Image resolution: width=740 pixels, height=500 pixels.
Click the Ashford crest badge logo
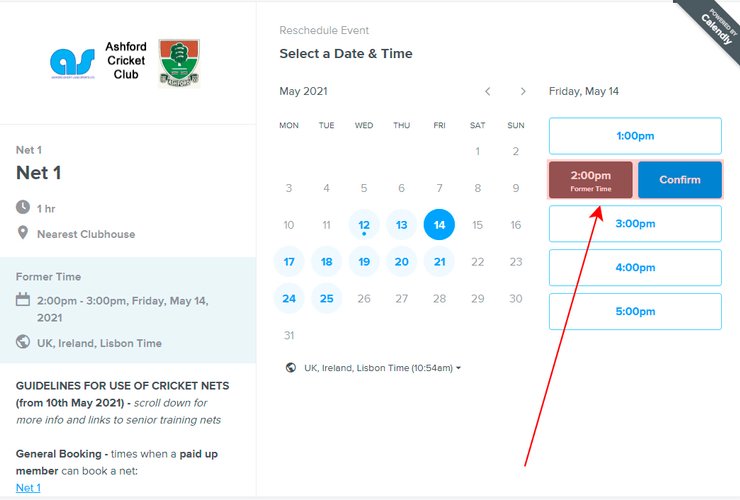tap(179, 62)
